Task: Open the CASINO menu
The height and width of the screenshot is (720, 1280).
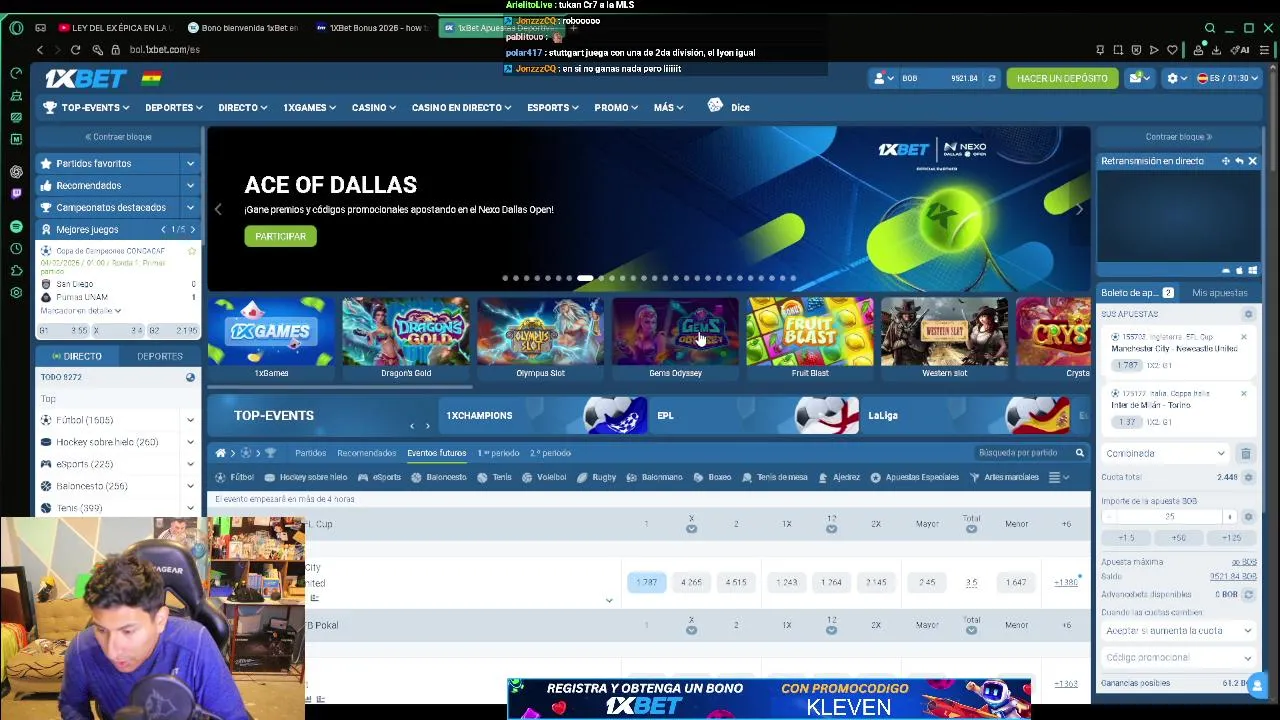Action: click(x=374, y=107)
